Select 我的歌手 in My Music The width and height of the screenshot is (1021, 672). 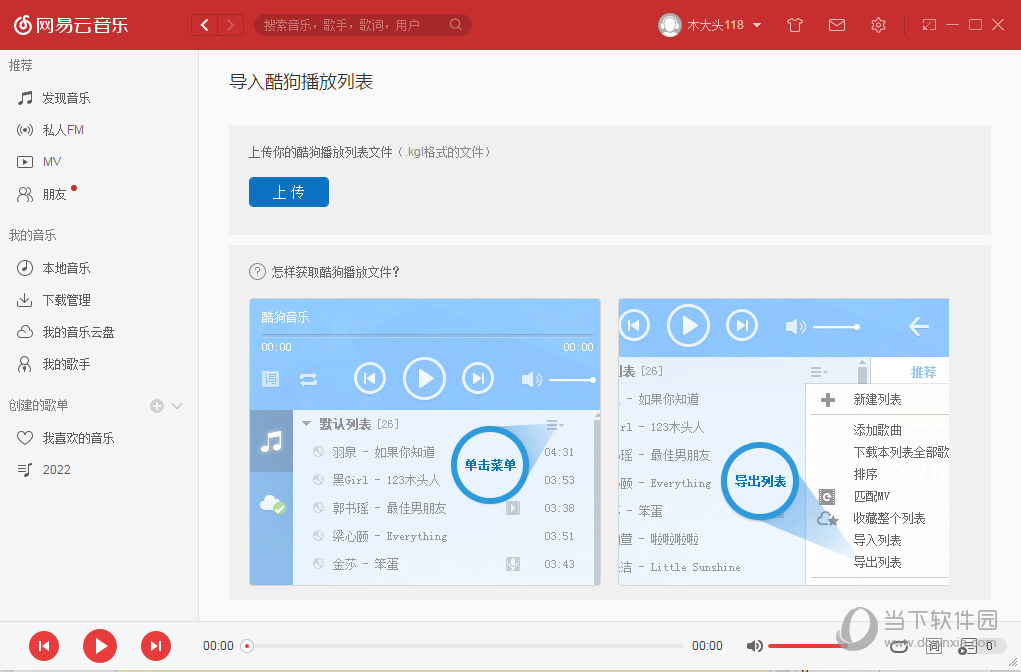[66, 363]
